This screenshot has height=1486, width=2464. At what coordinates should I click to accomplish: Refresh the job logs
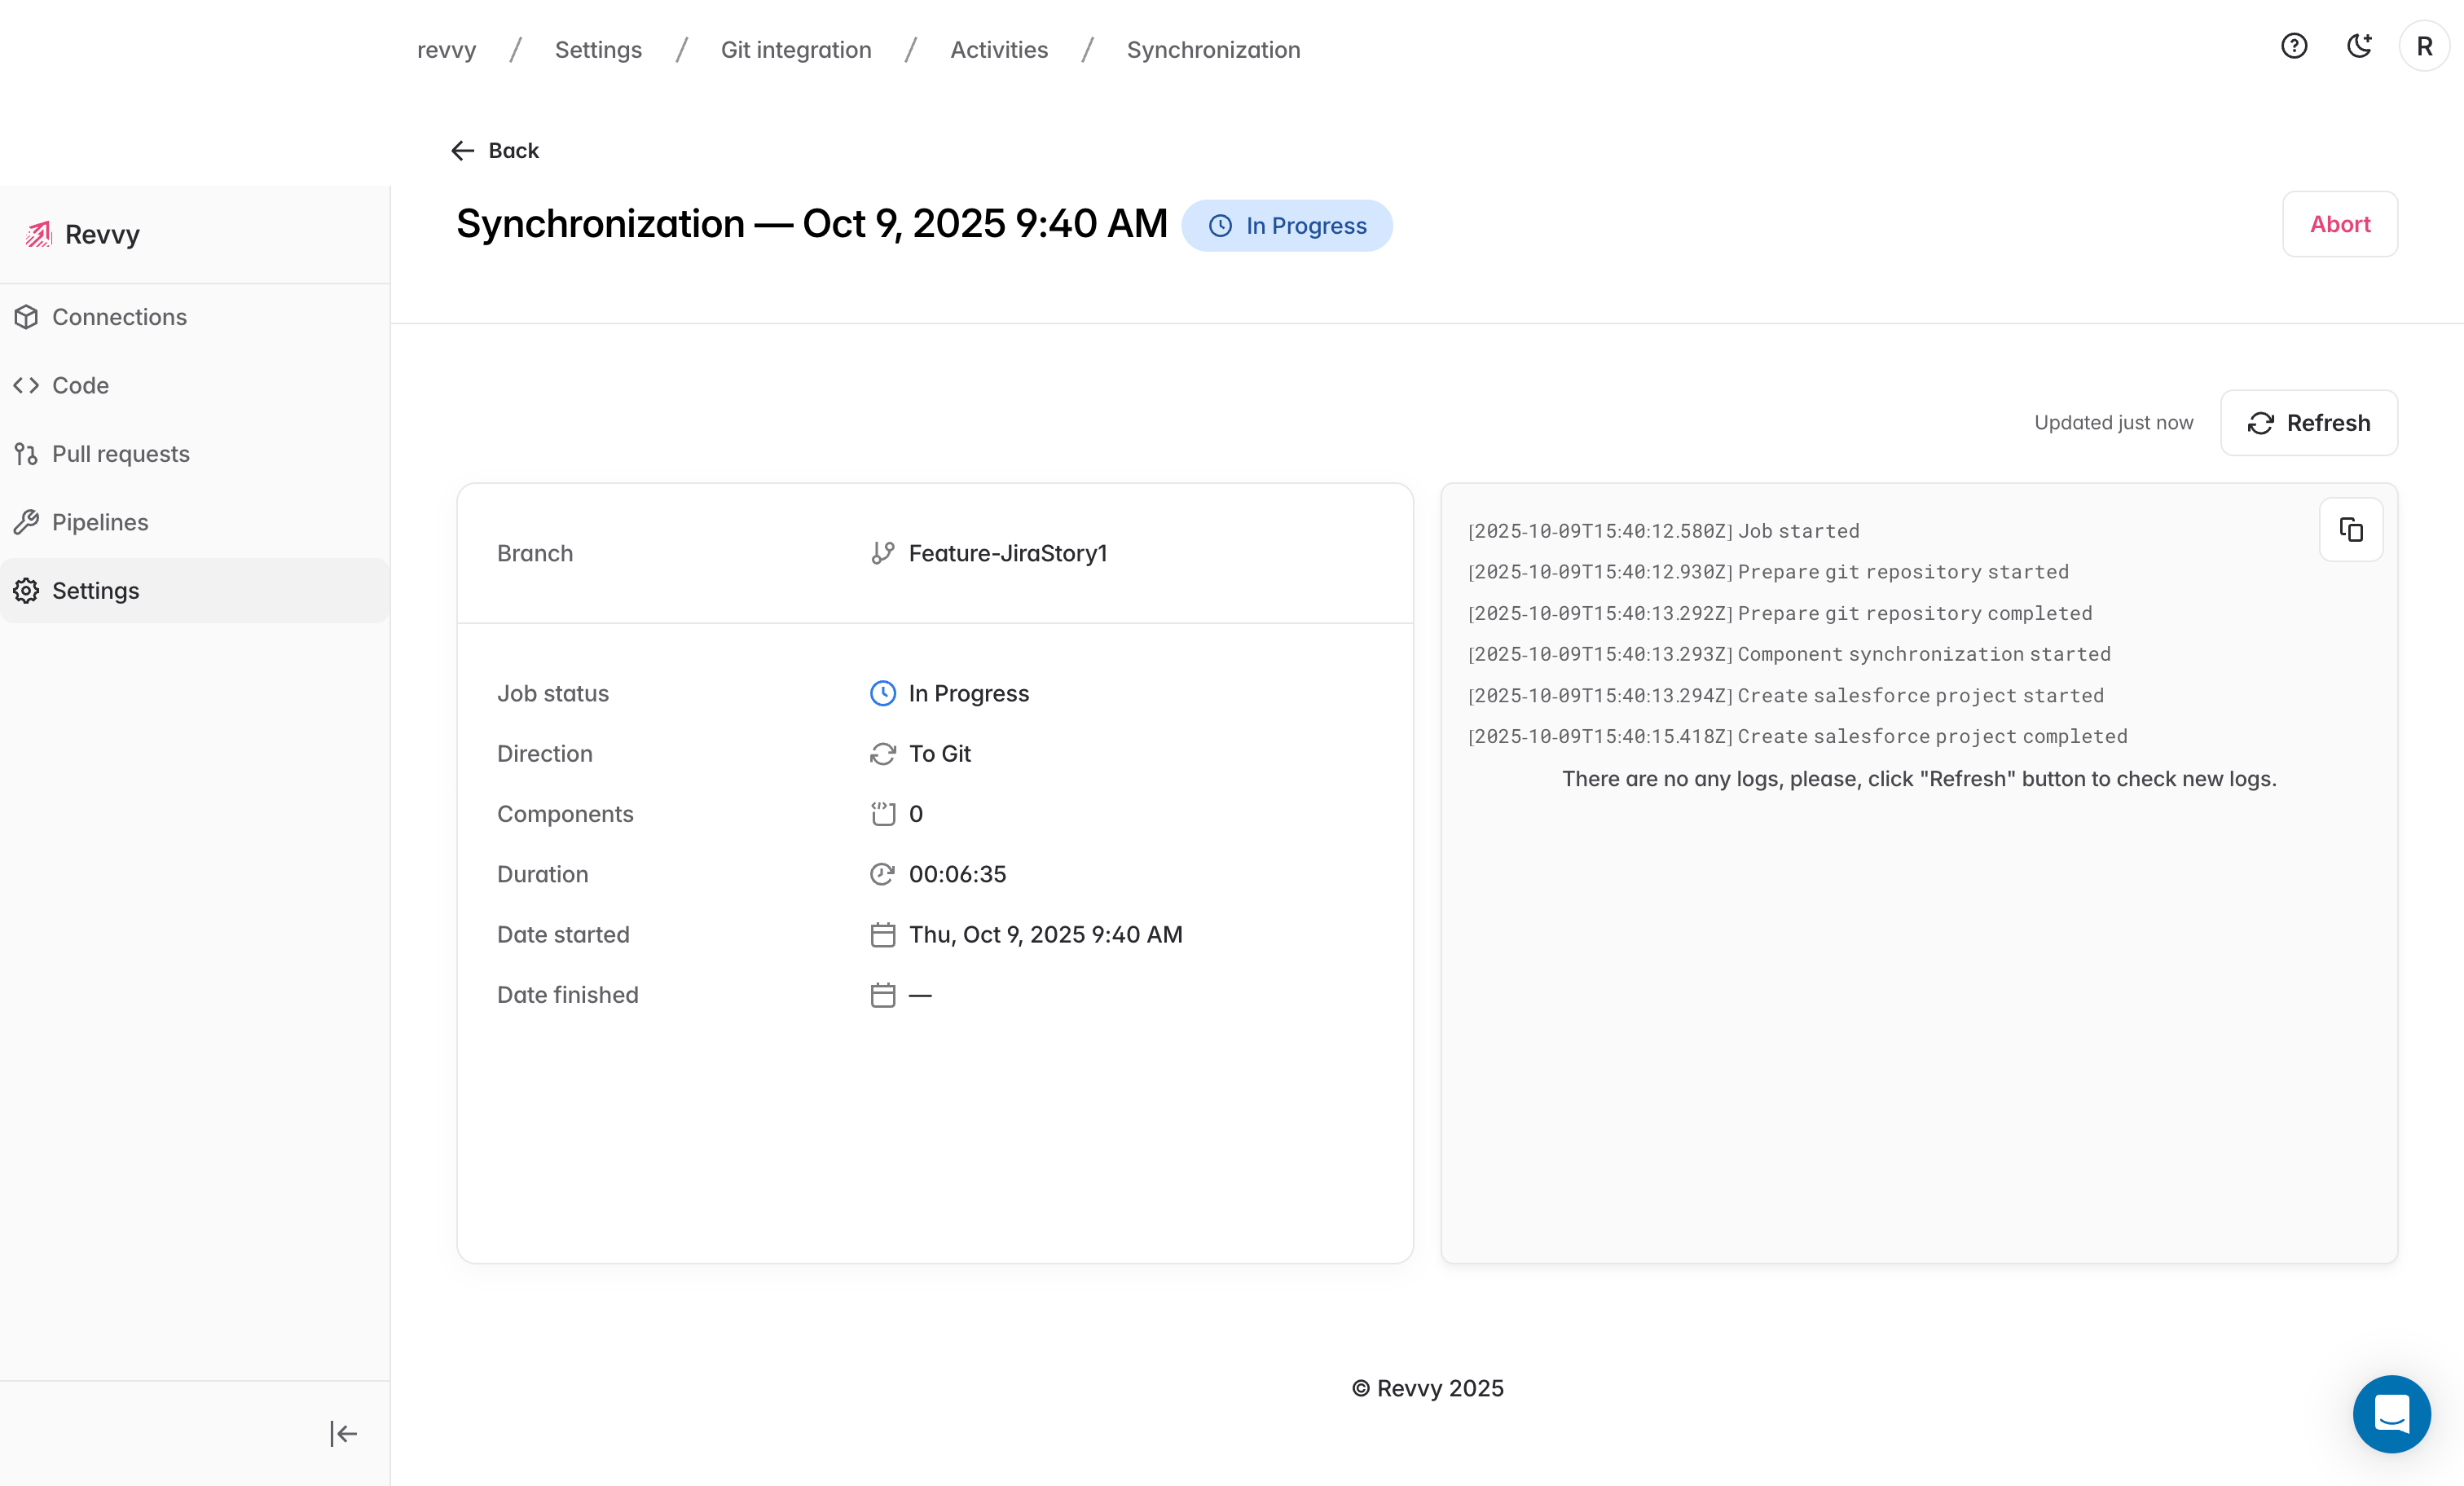[x=2308, y=423]
